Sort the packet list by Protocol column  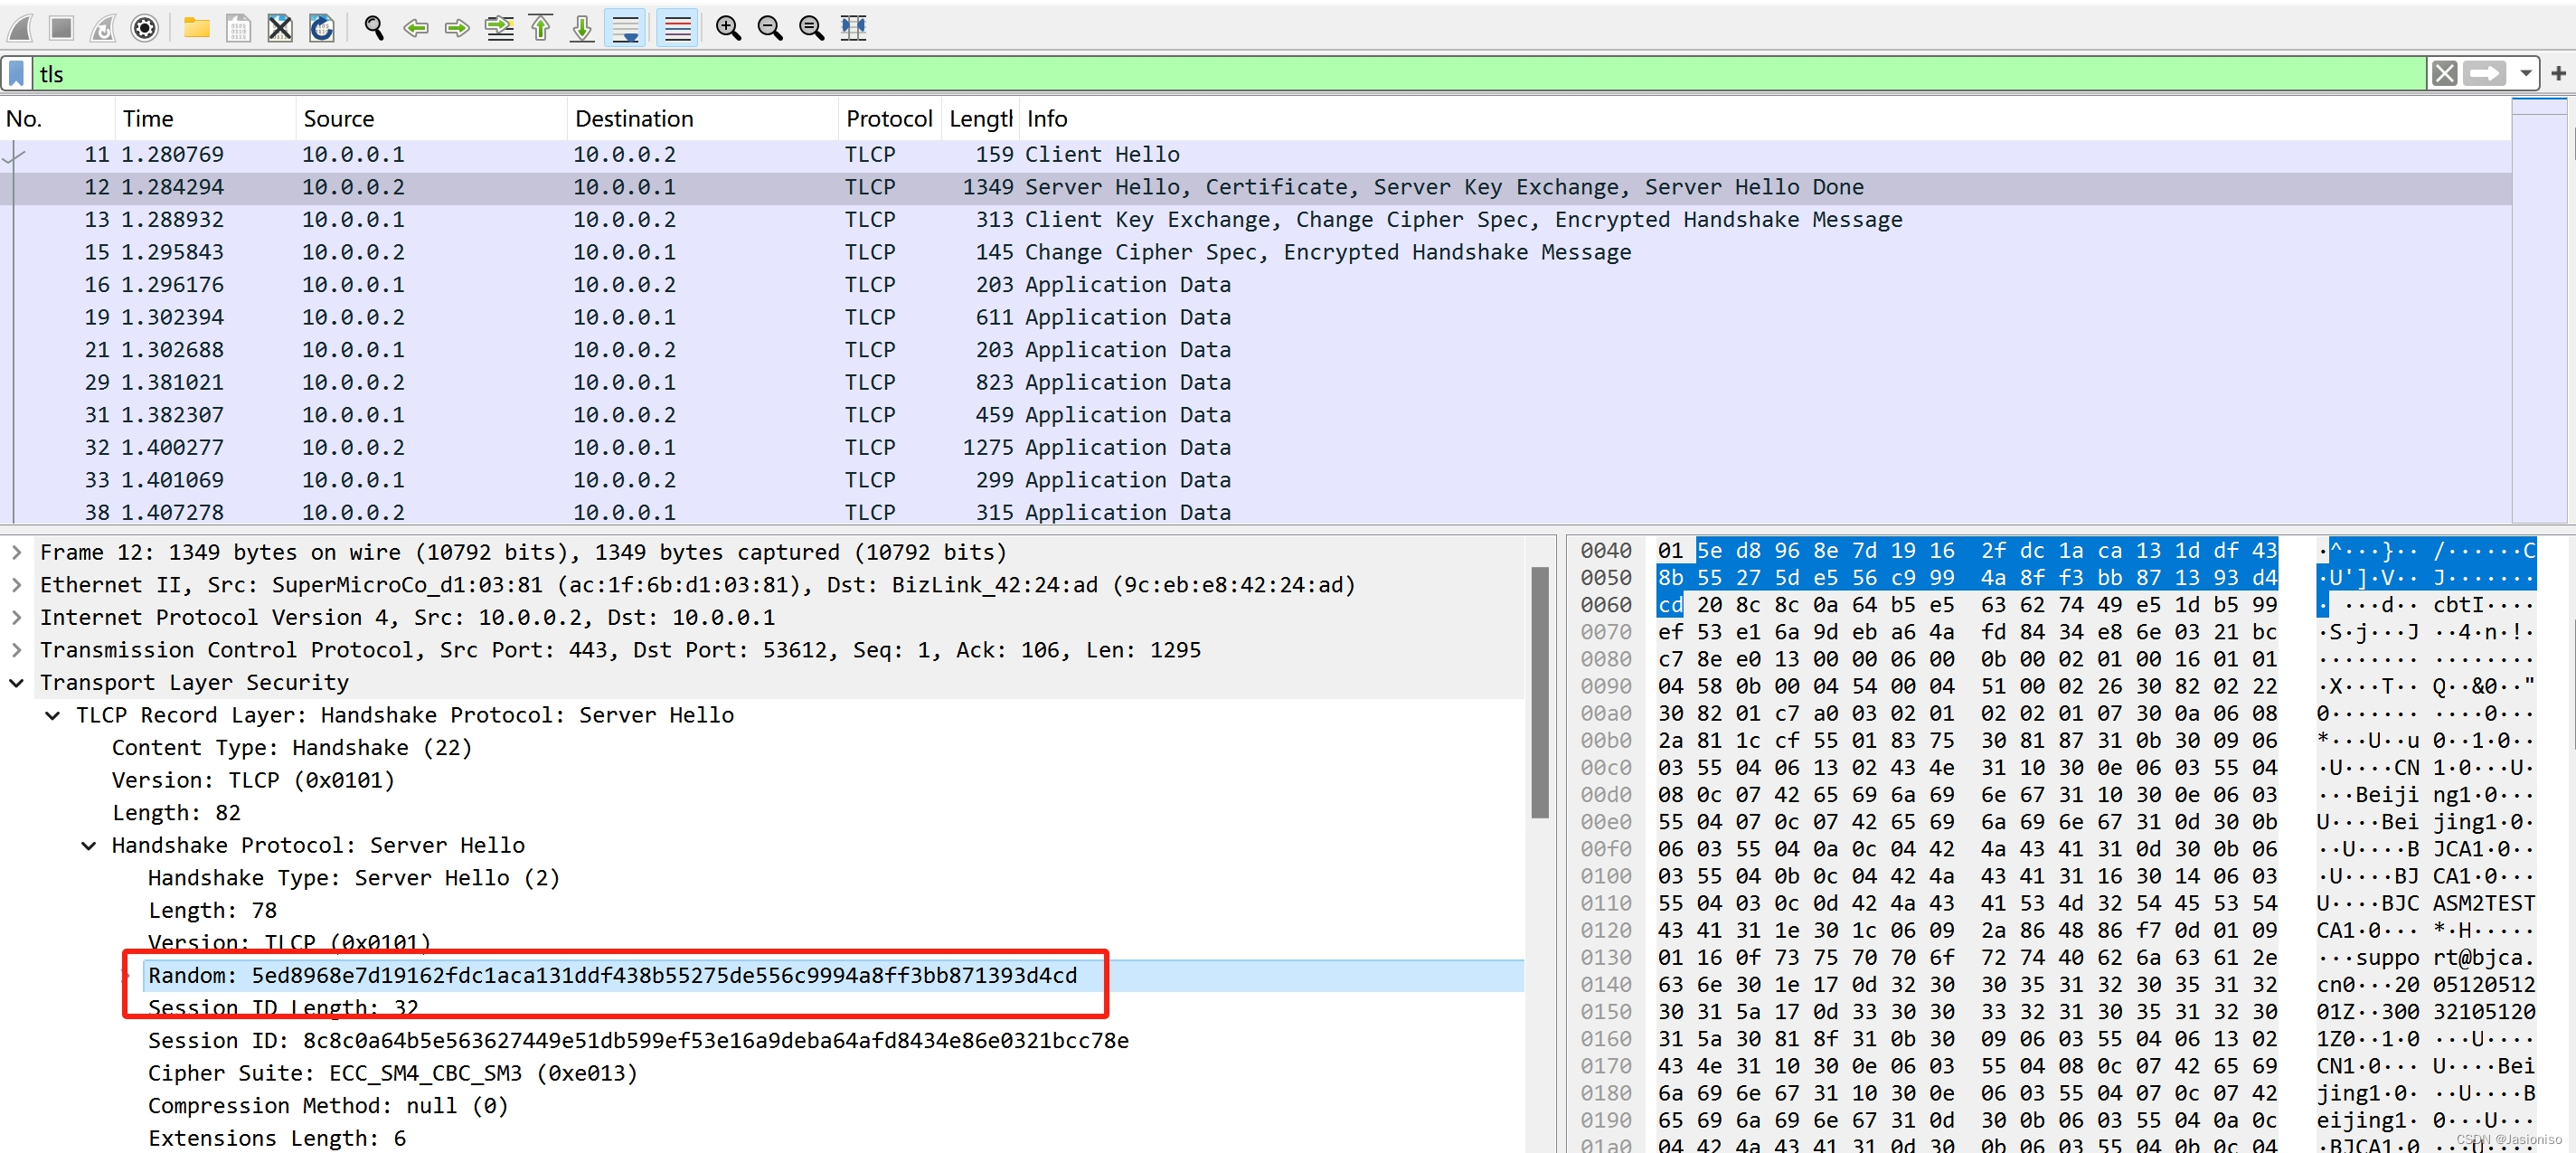[x=888, y=118]
